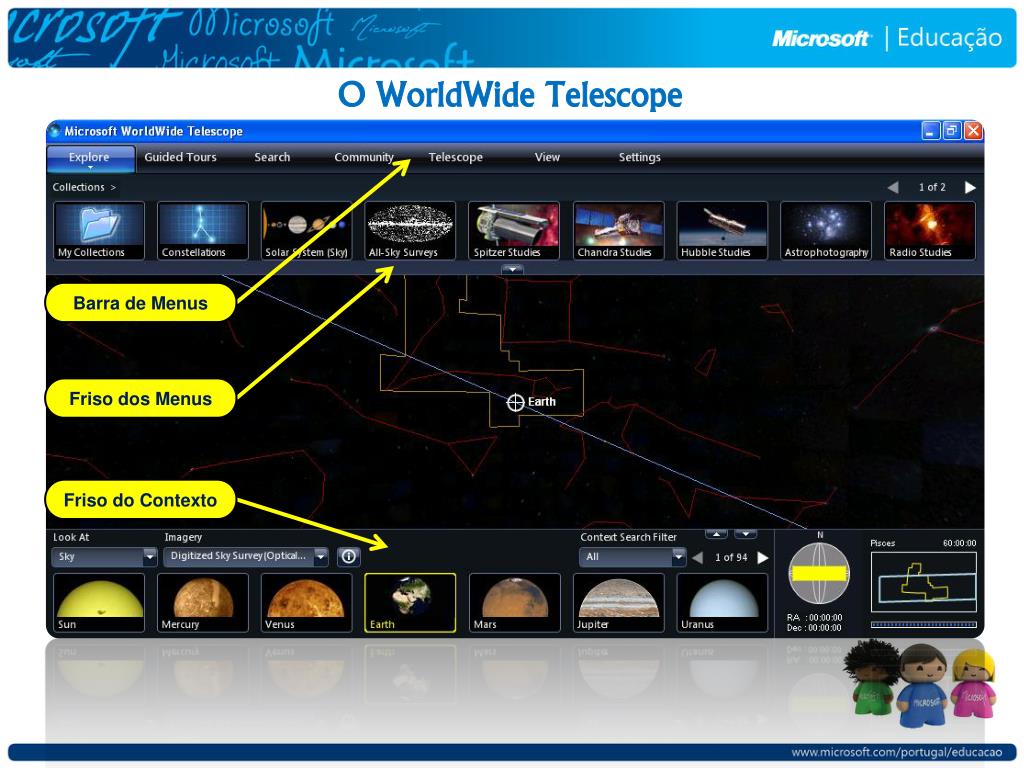
Task: Click the '1 of 2' page indicator
Action: (x=932, y=187)
